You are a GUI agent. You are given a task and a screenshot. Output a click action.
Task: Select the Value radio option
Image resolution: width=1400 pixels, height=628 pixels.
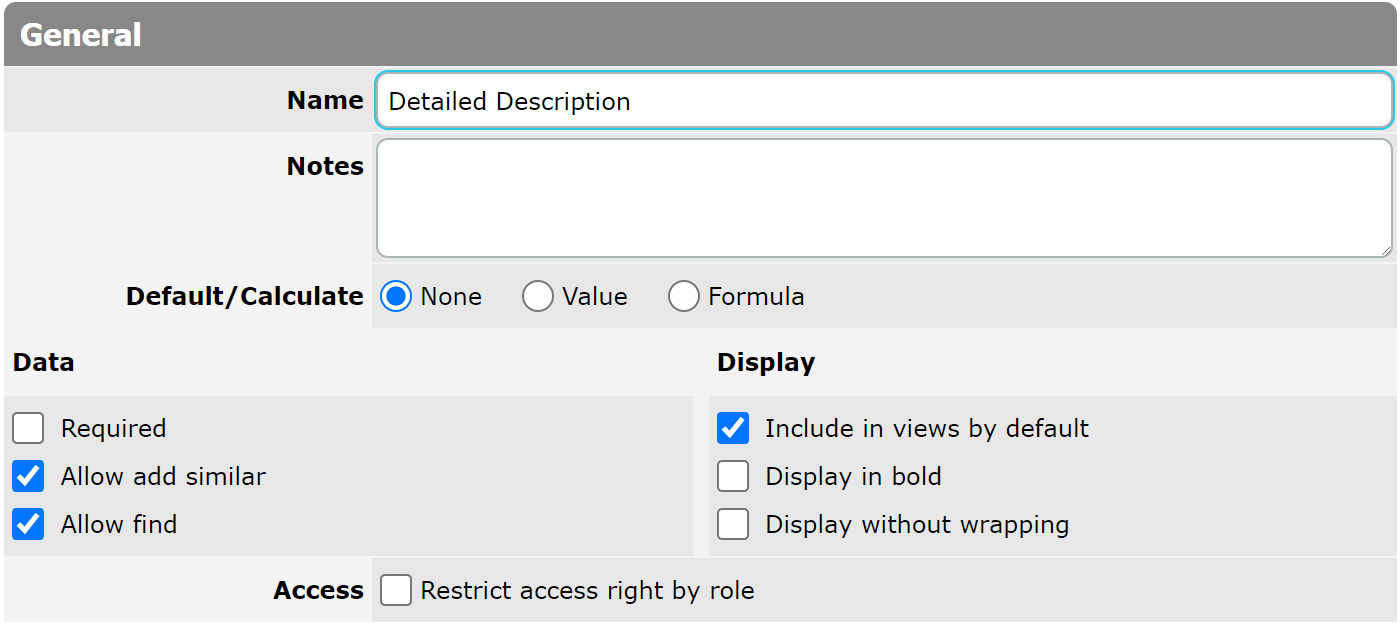click(538, 297)
